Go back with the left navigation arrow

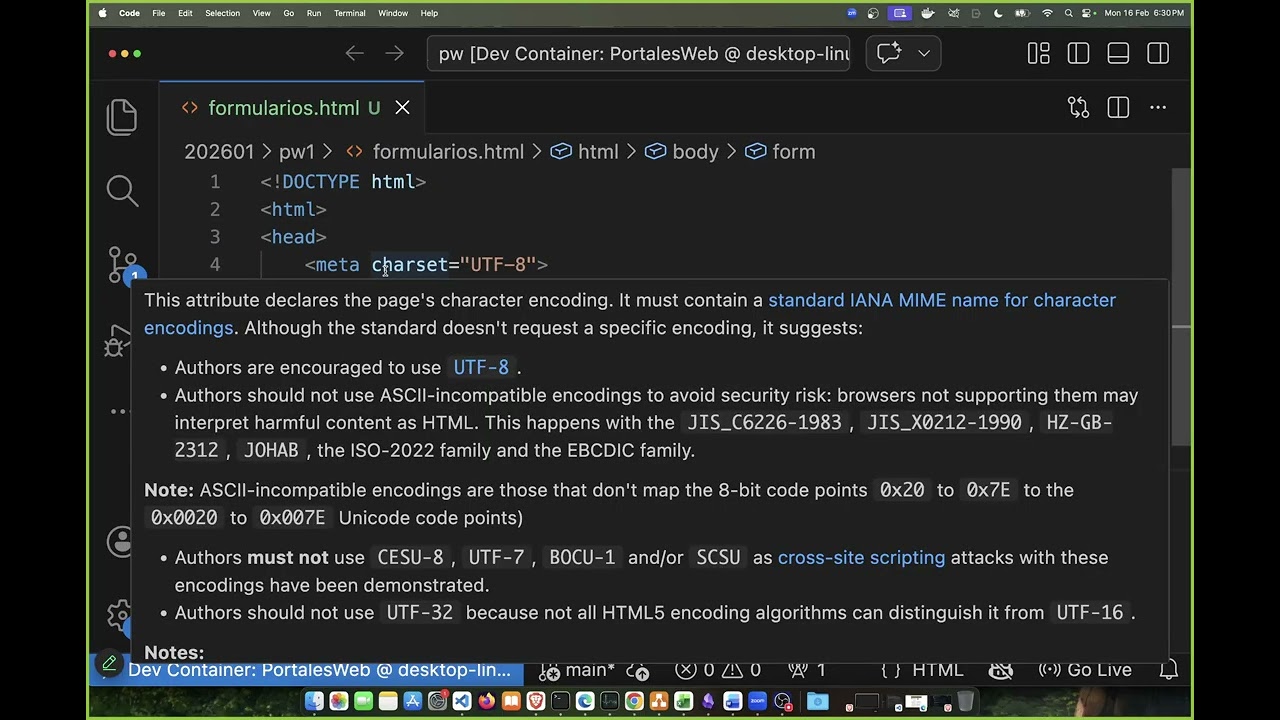[x=354, y=53]
